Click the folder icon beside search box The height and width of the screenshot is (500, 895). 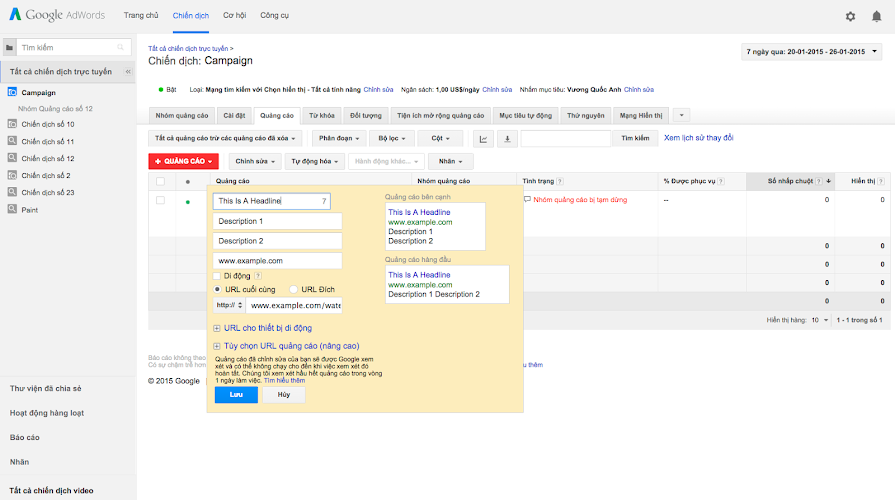9,47
